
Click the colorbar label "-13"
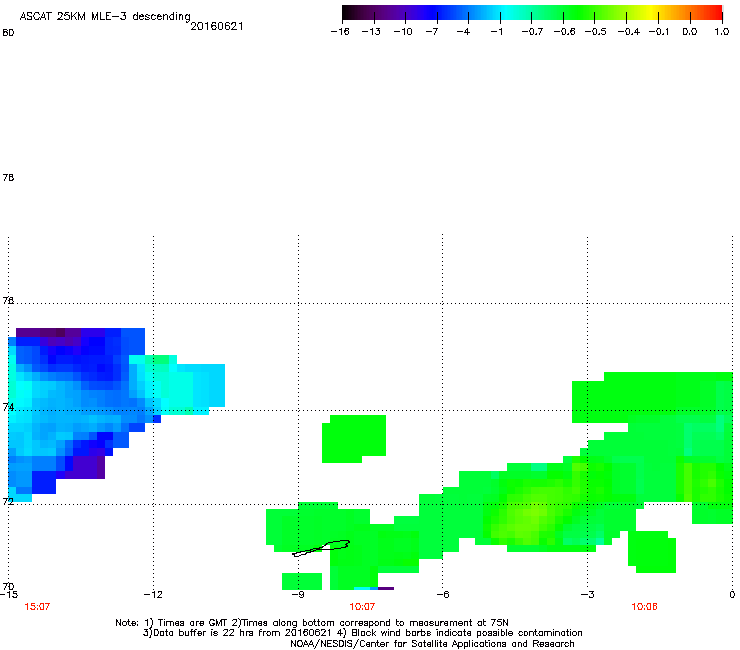coord(371,32)
